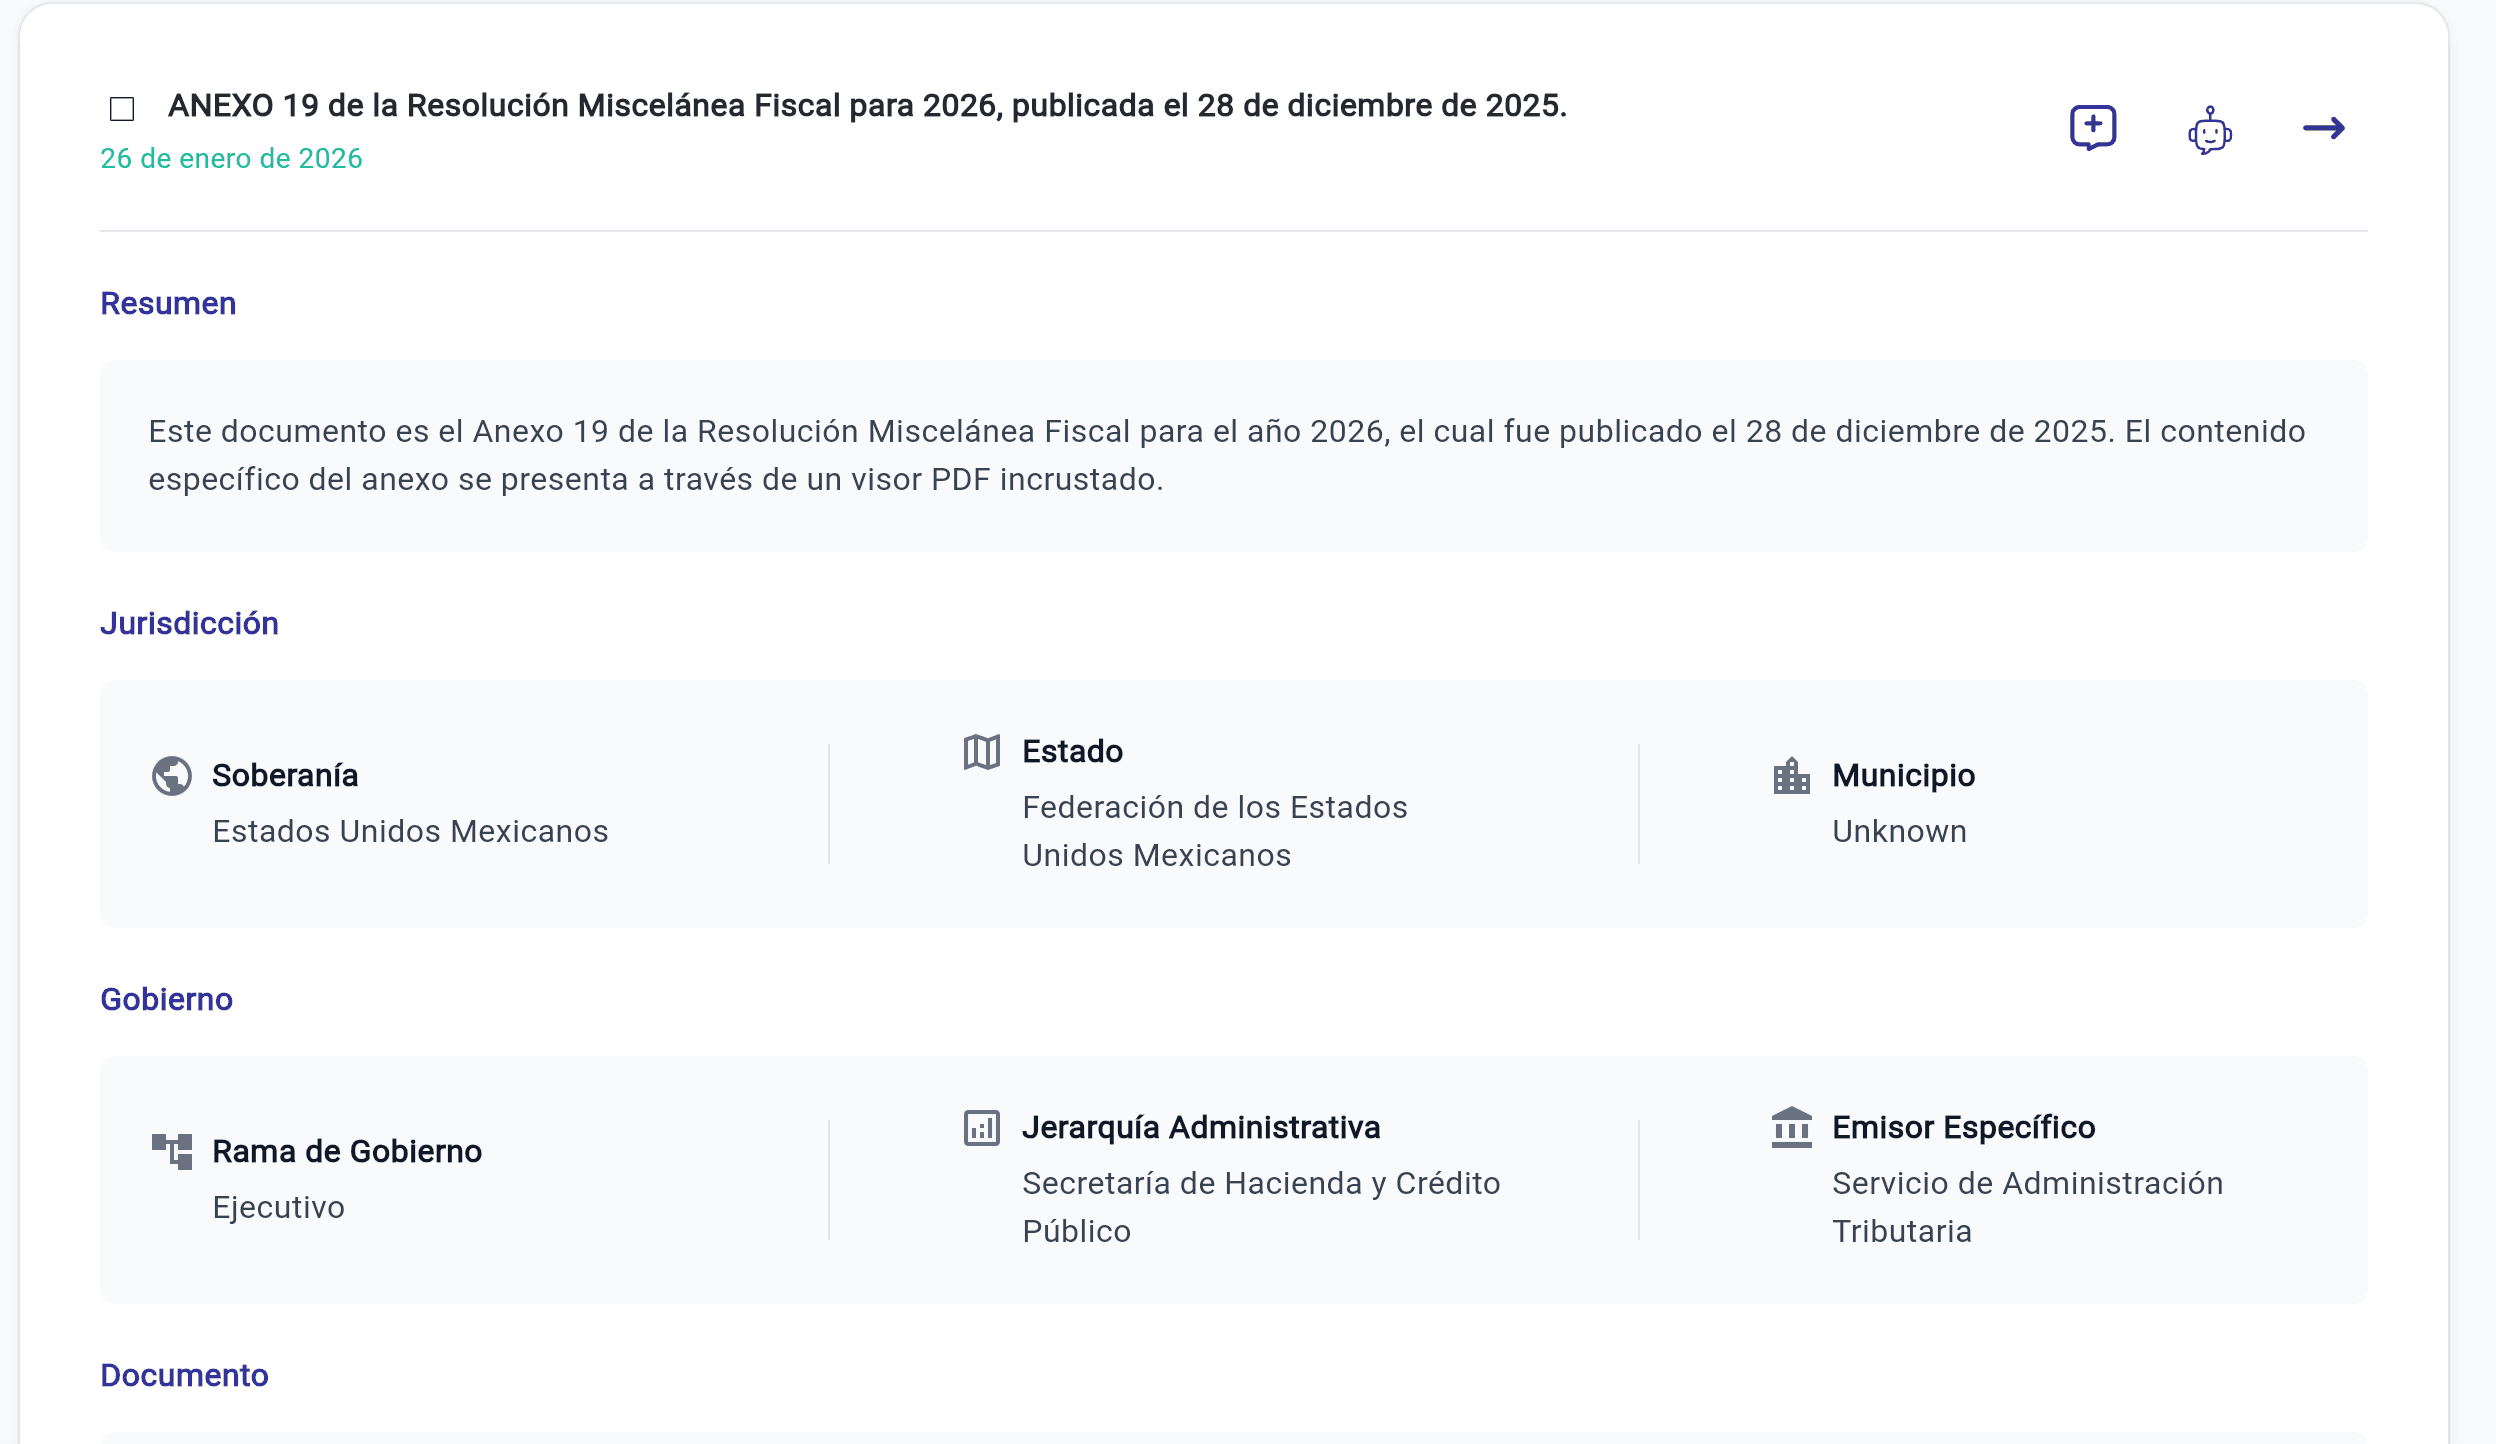Click the Jerarquía Administrativa chart icon
Screen dimensions: 2496x1444
[x=982, y=1128]
